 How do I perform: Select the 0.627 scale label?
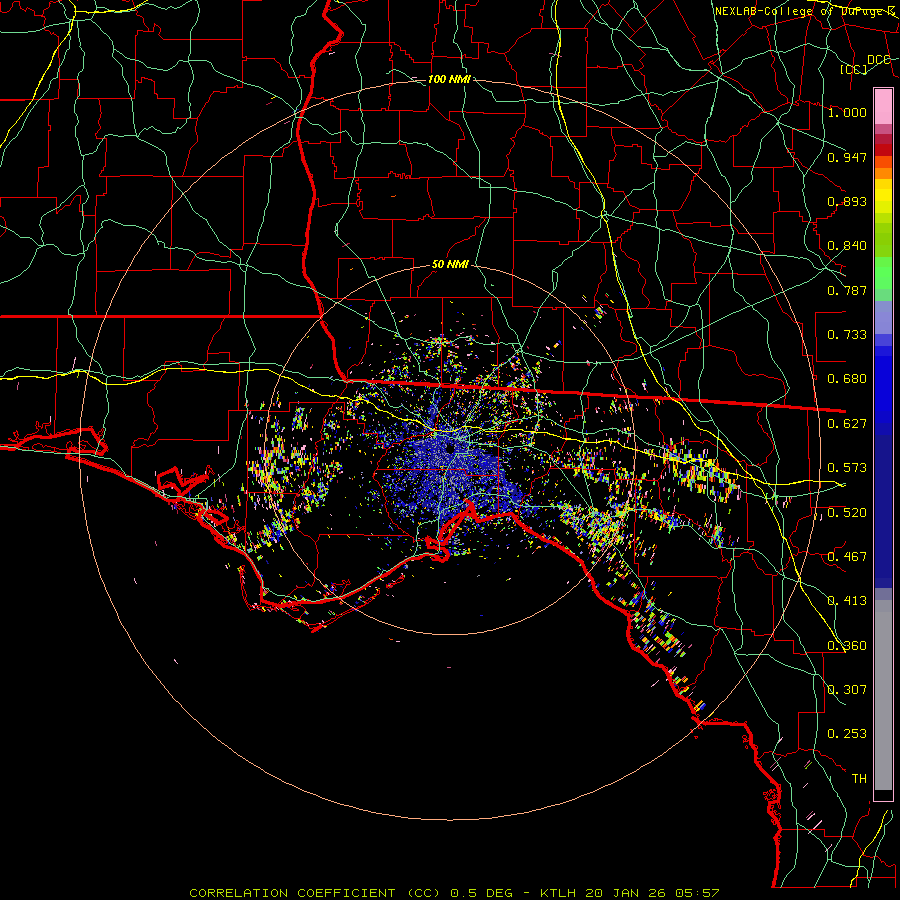(x=847, y=424)
